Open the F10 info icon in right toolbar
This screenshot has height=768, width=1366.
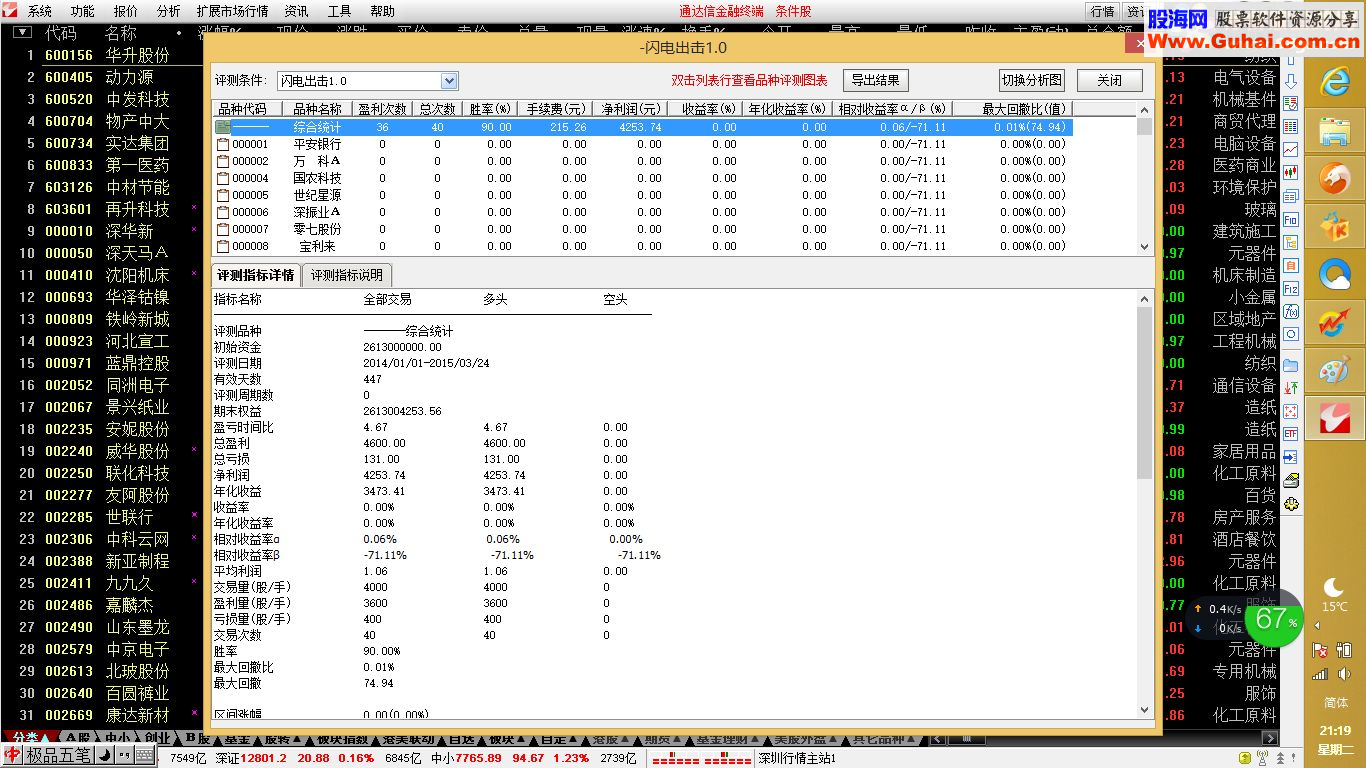(x=1291, y=219)
